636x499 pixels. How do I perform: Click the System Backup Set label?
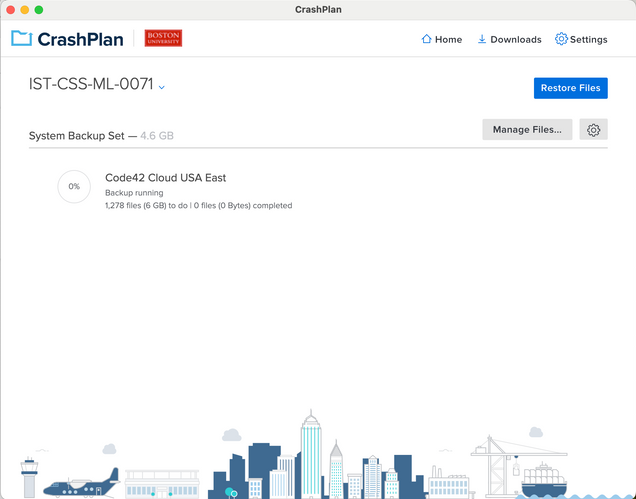click(x=76, y=136)
